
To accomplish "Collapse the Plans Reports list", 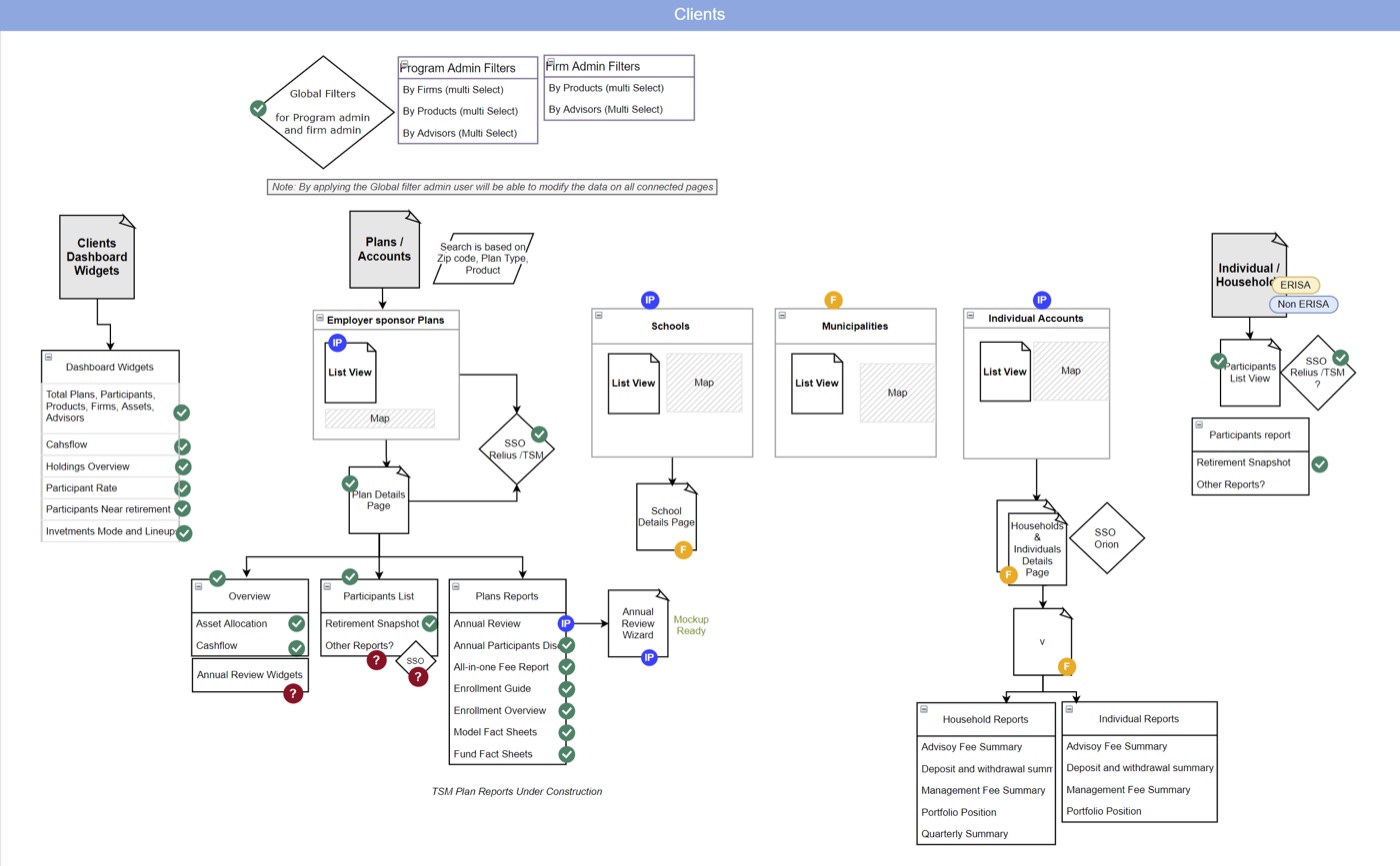I will 455,586.
